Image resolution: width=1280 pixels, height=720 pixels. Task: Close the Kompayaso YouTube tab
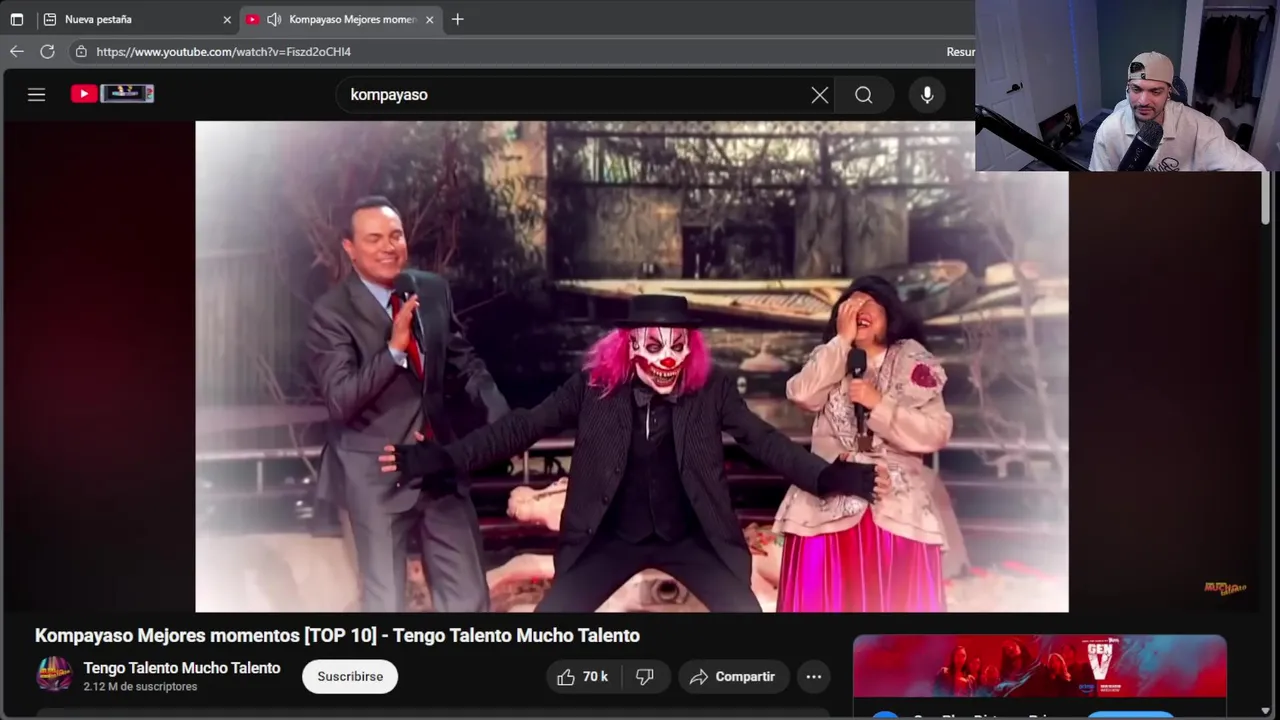430,19
